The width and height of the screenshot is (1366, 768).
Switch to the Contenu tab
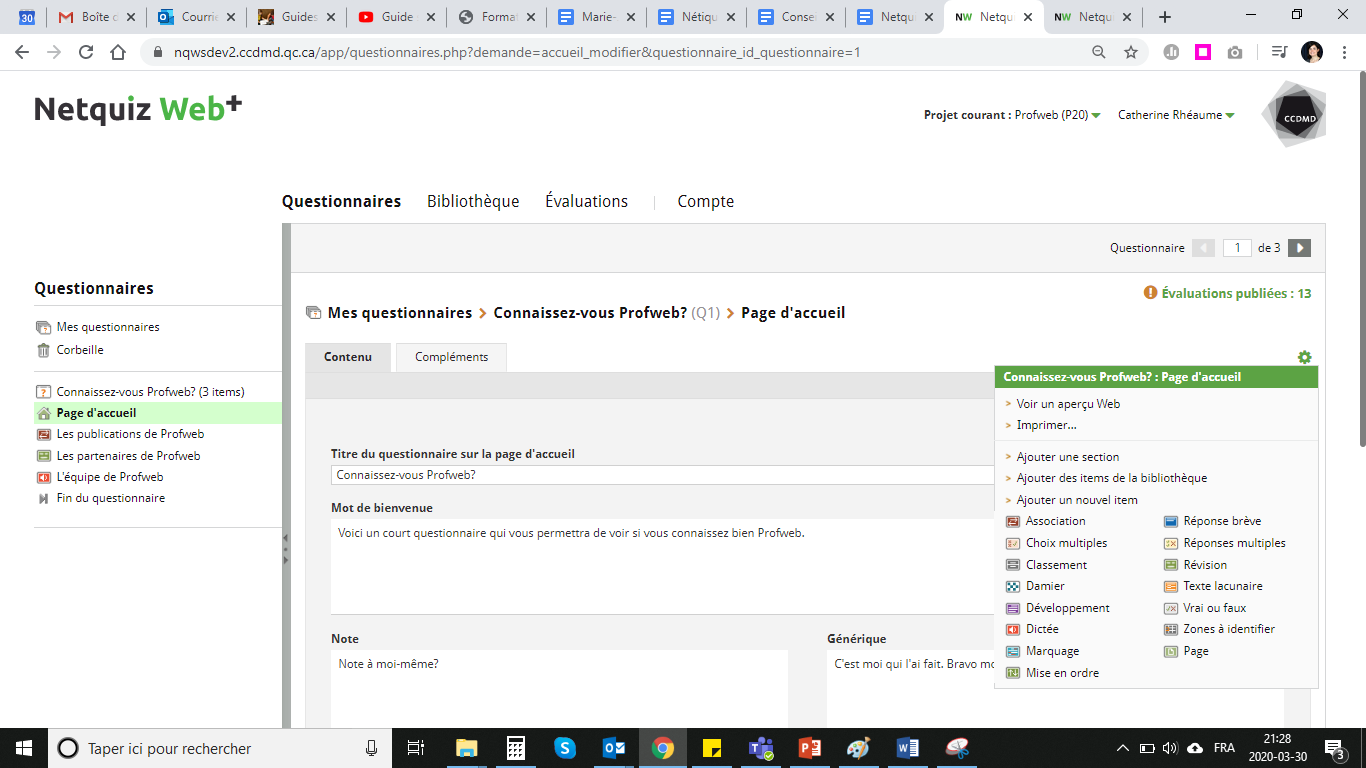point(348,357)
